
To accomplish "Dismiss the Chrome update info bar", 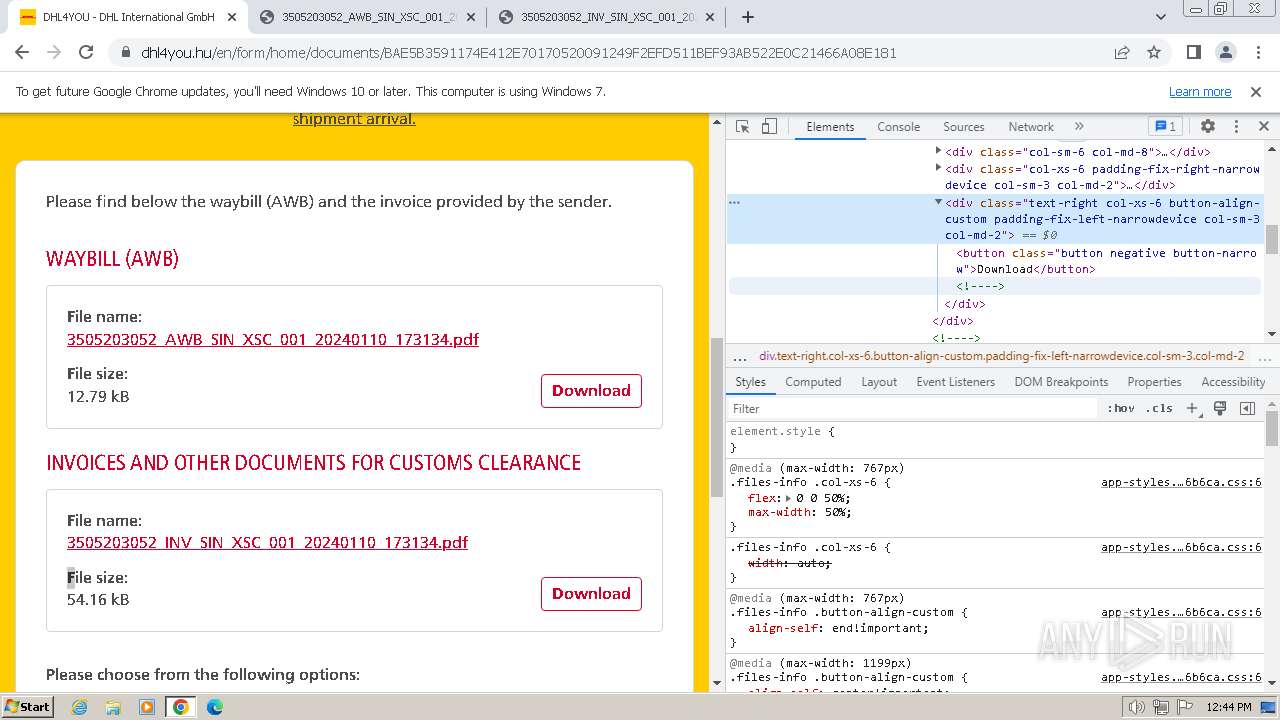I will coord(1256,91).
